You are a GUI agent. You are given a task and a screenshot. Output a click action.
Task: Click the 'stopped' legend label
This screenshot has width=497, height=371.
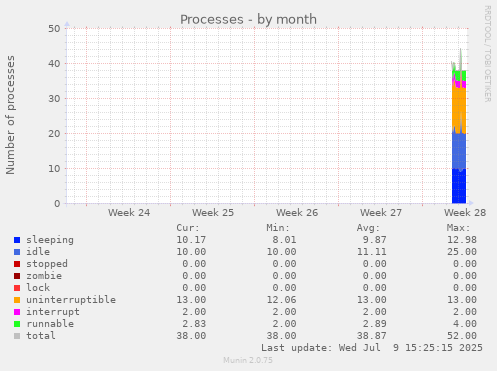[47, 264]
